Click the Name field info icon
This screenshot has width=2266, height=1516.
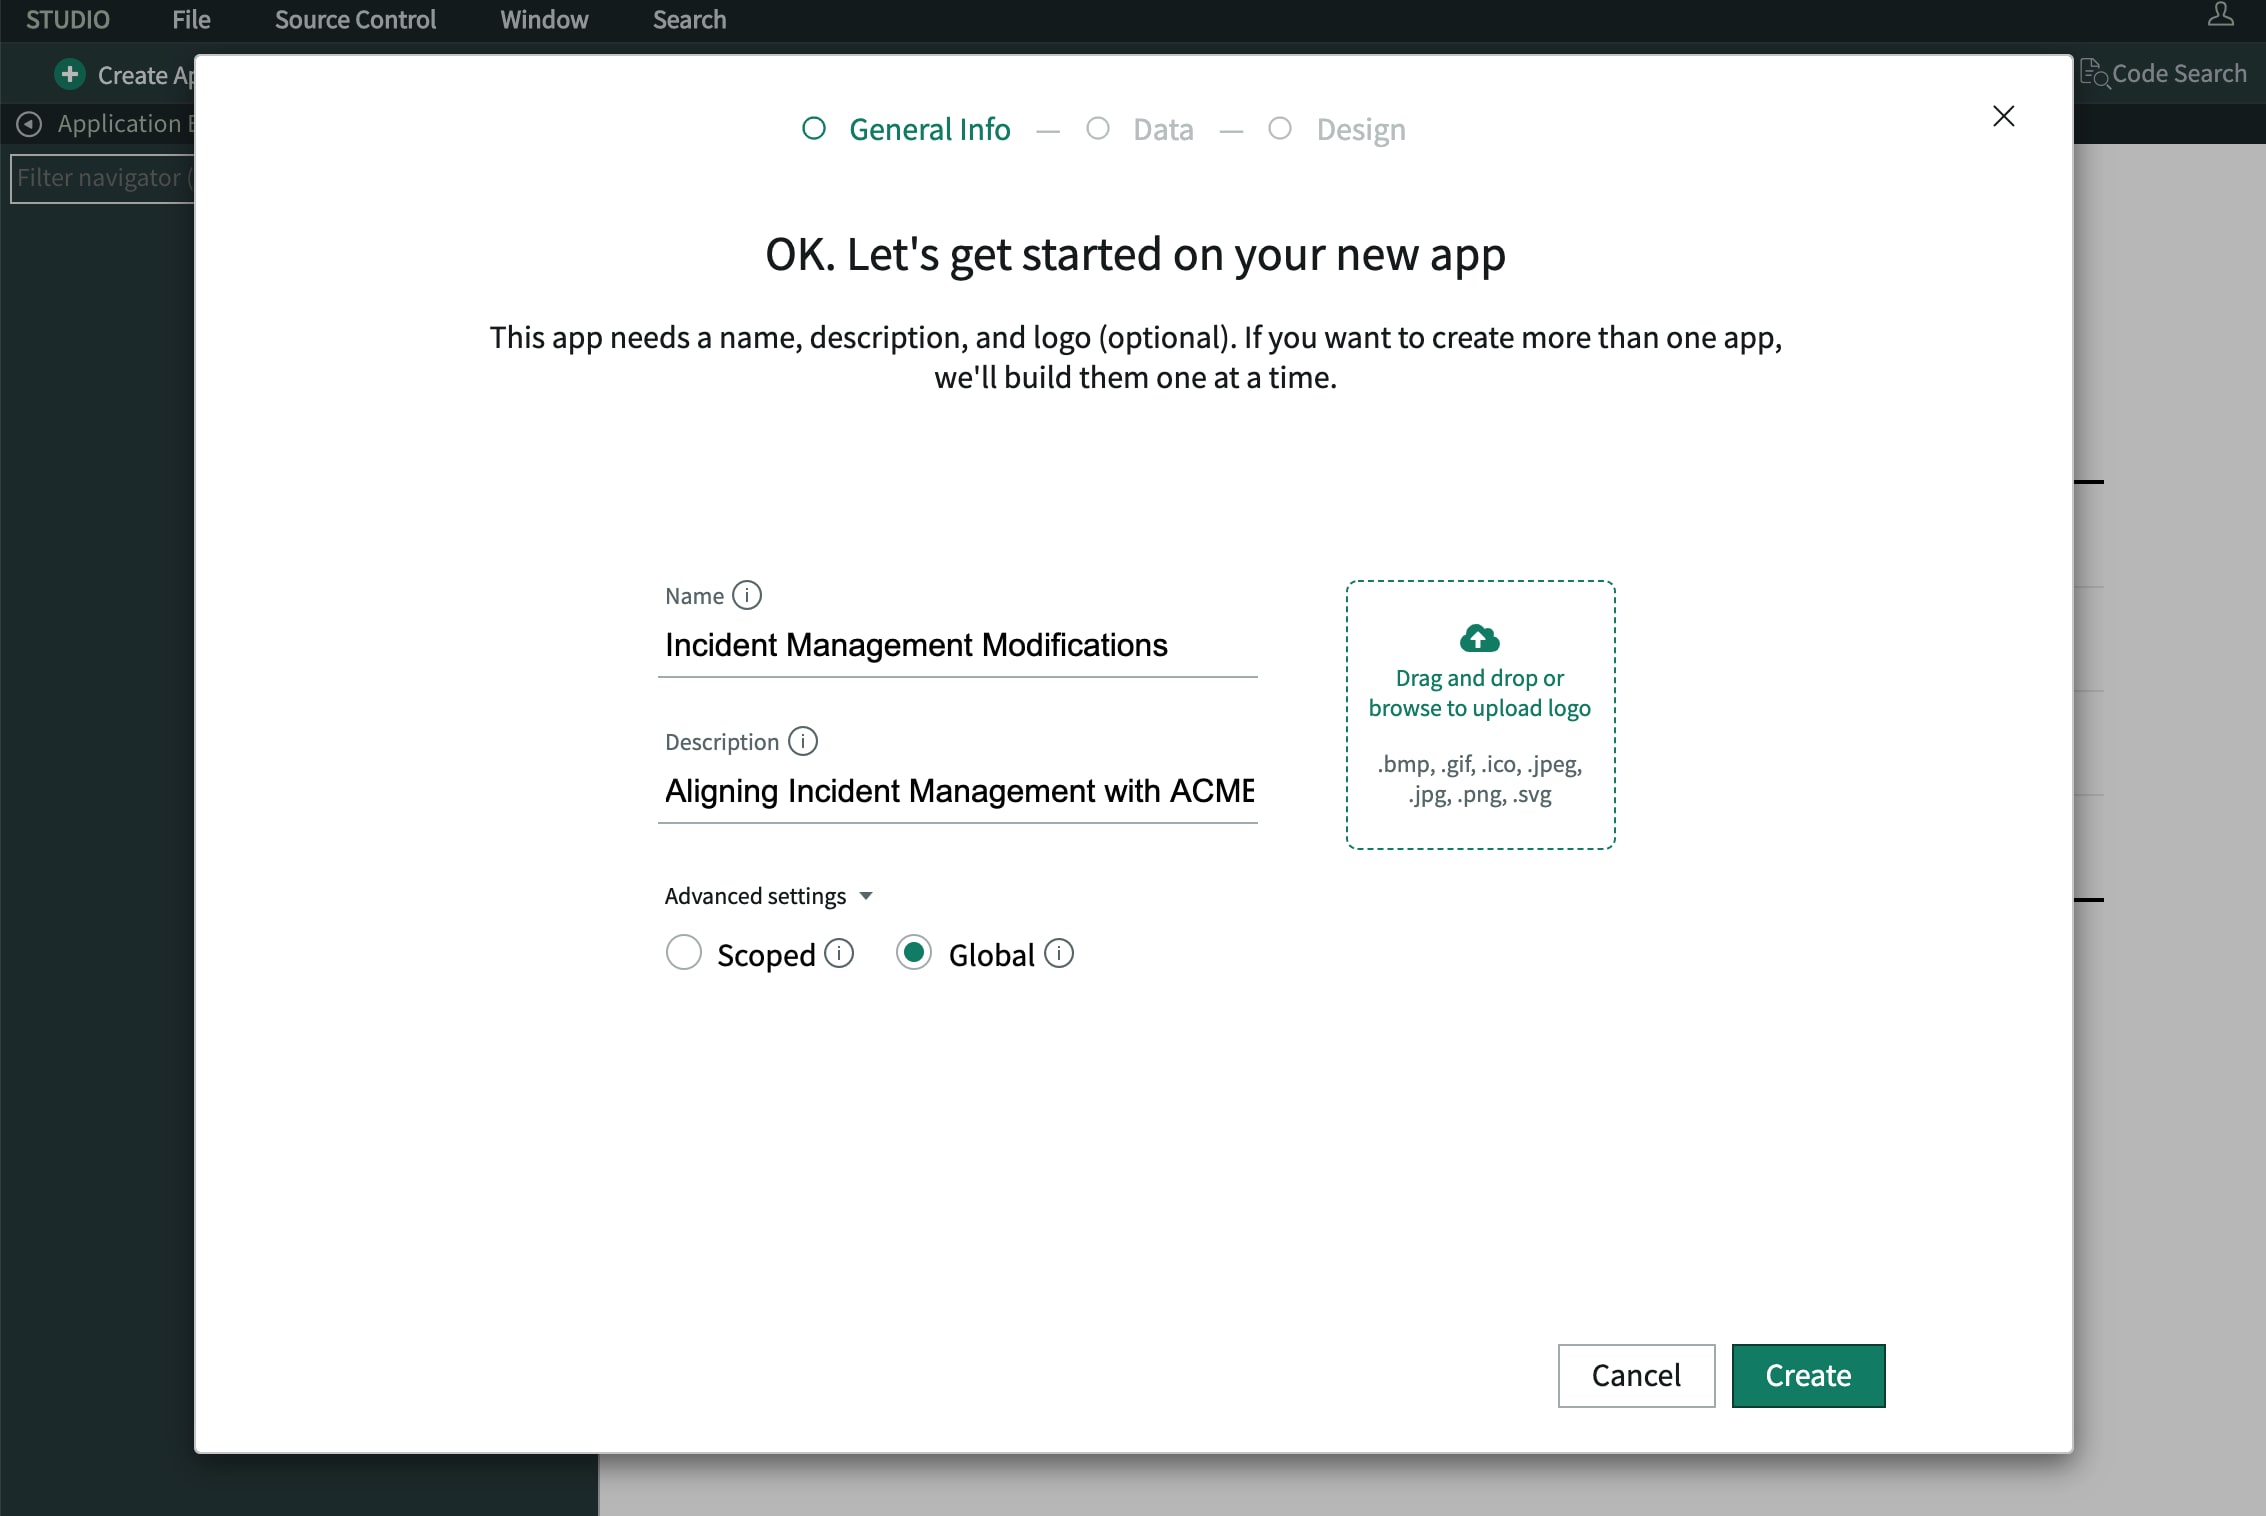pos(746,596)
